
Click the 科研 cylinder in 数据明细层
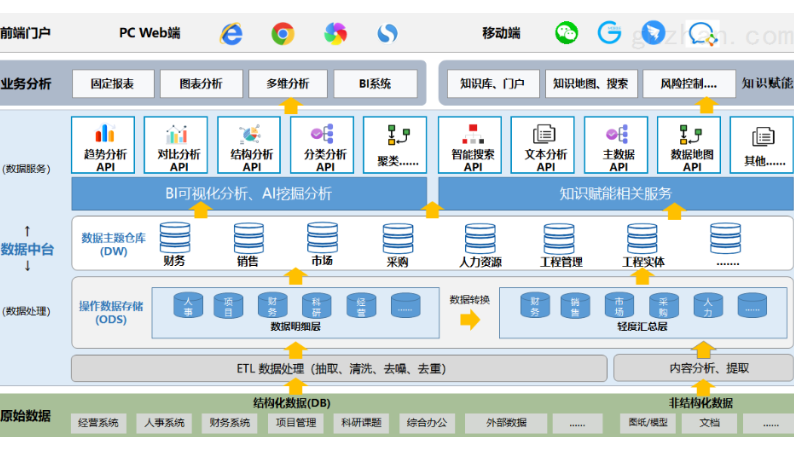[x=316, y=305]
